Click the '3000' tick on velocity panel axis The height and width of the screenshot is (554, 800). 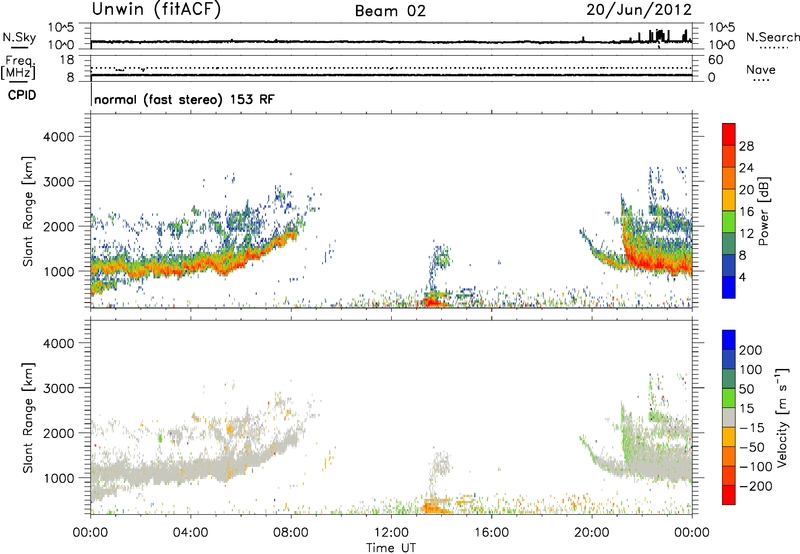[58, 388]
